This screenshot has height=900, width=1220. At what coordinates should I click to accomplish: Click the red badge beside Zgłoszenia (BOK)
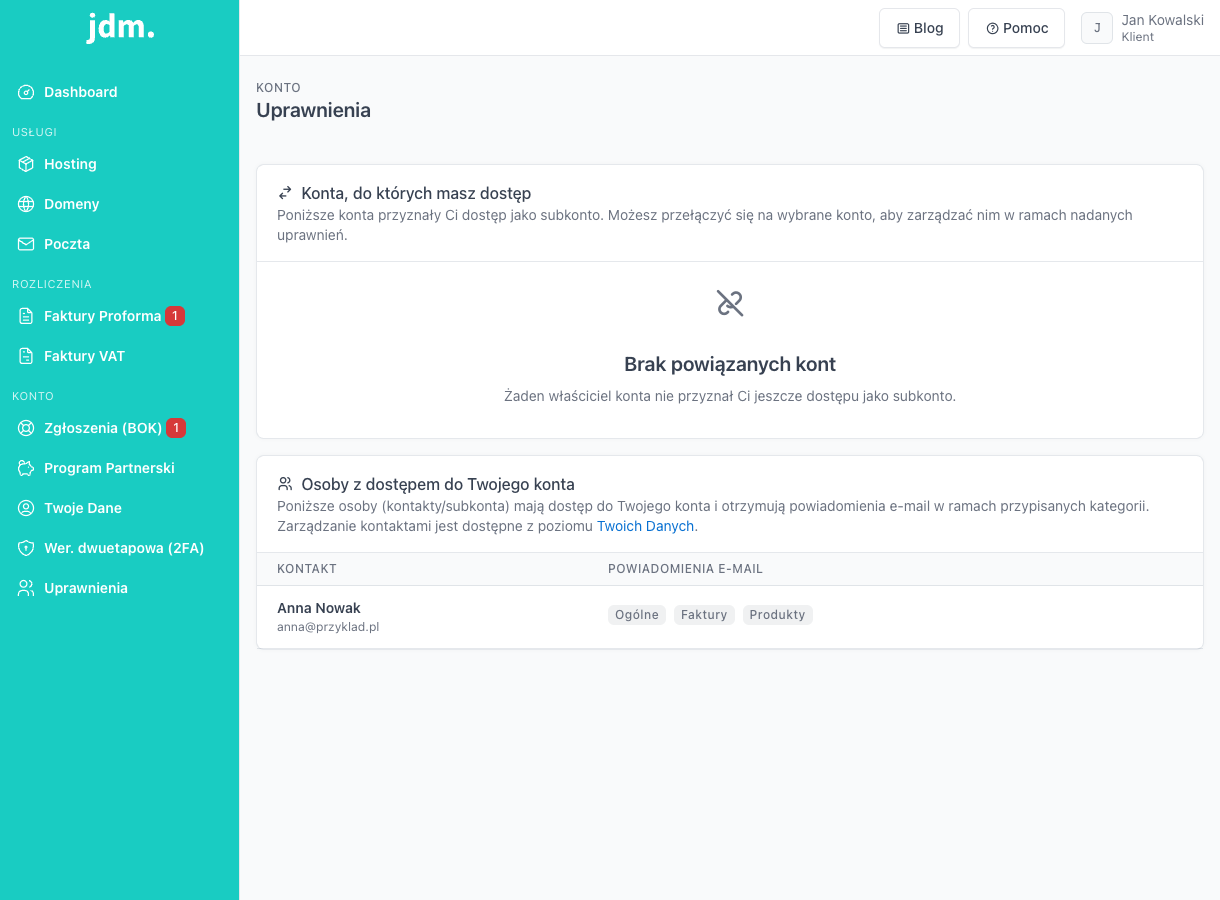(176, 428)
